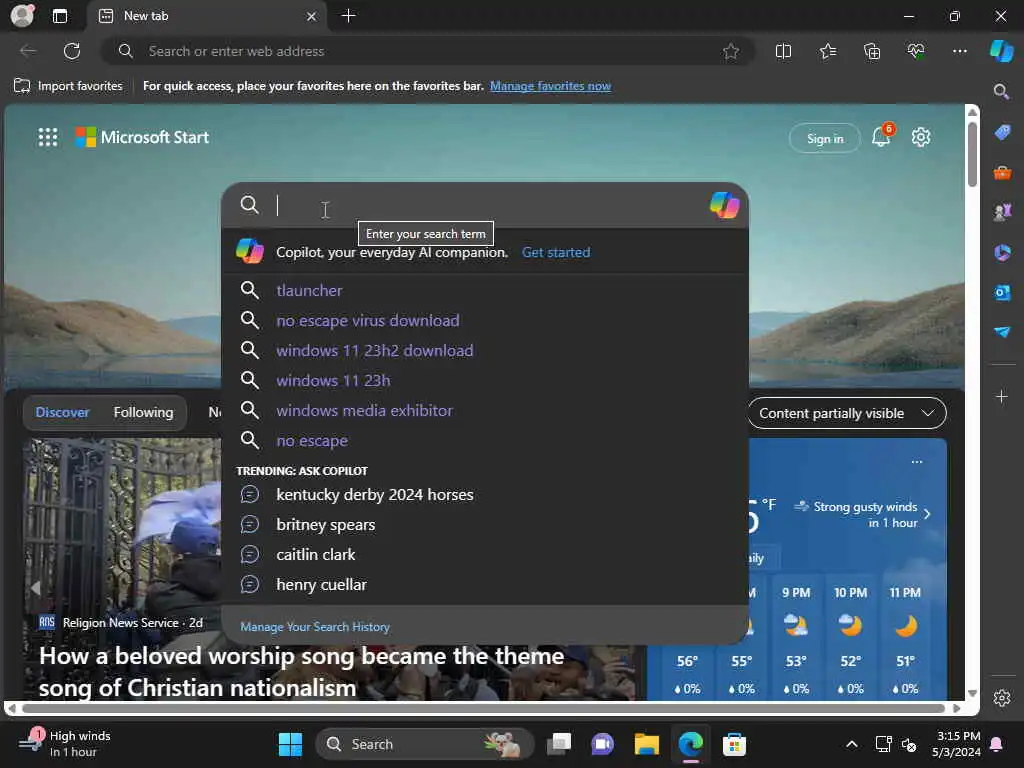Open the Shopping tag in sidebar

pyautogui.click(x=1002, y=132)
